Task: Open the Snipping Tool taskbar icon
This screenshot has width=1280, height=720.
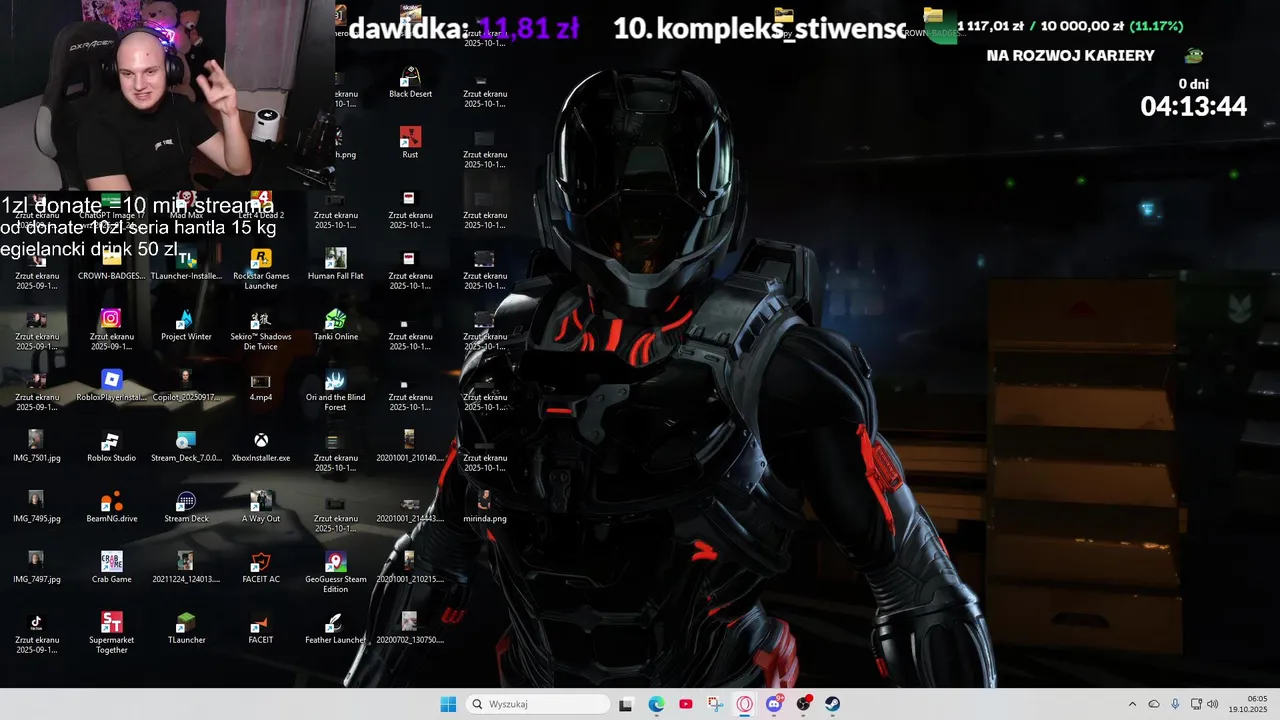Action: click(715, 704)
